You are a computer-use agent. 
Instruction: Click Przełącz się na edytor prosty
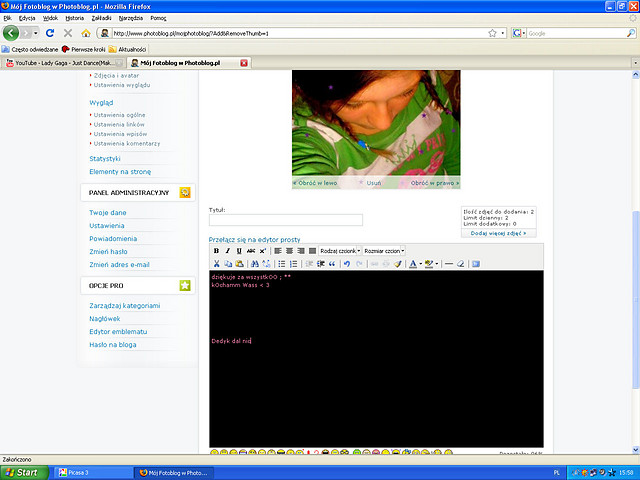tap(254, 240)
